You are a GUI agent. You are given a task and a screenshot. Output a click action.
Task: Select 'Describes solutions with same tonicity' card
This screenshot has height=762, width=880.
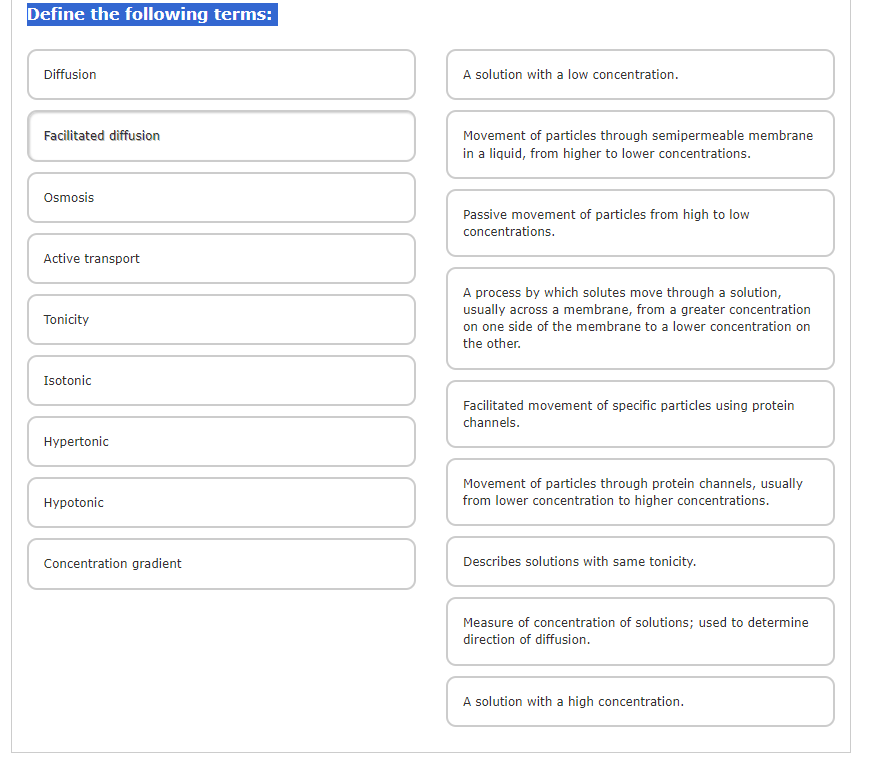point(640,562)
